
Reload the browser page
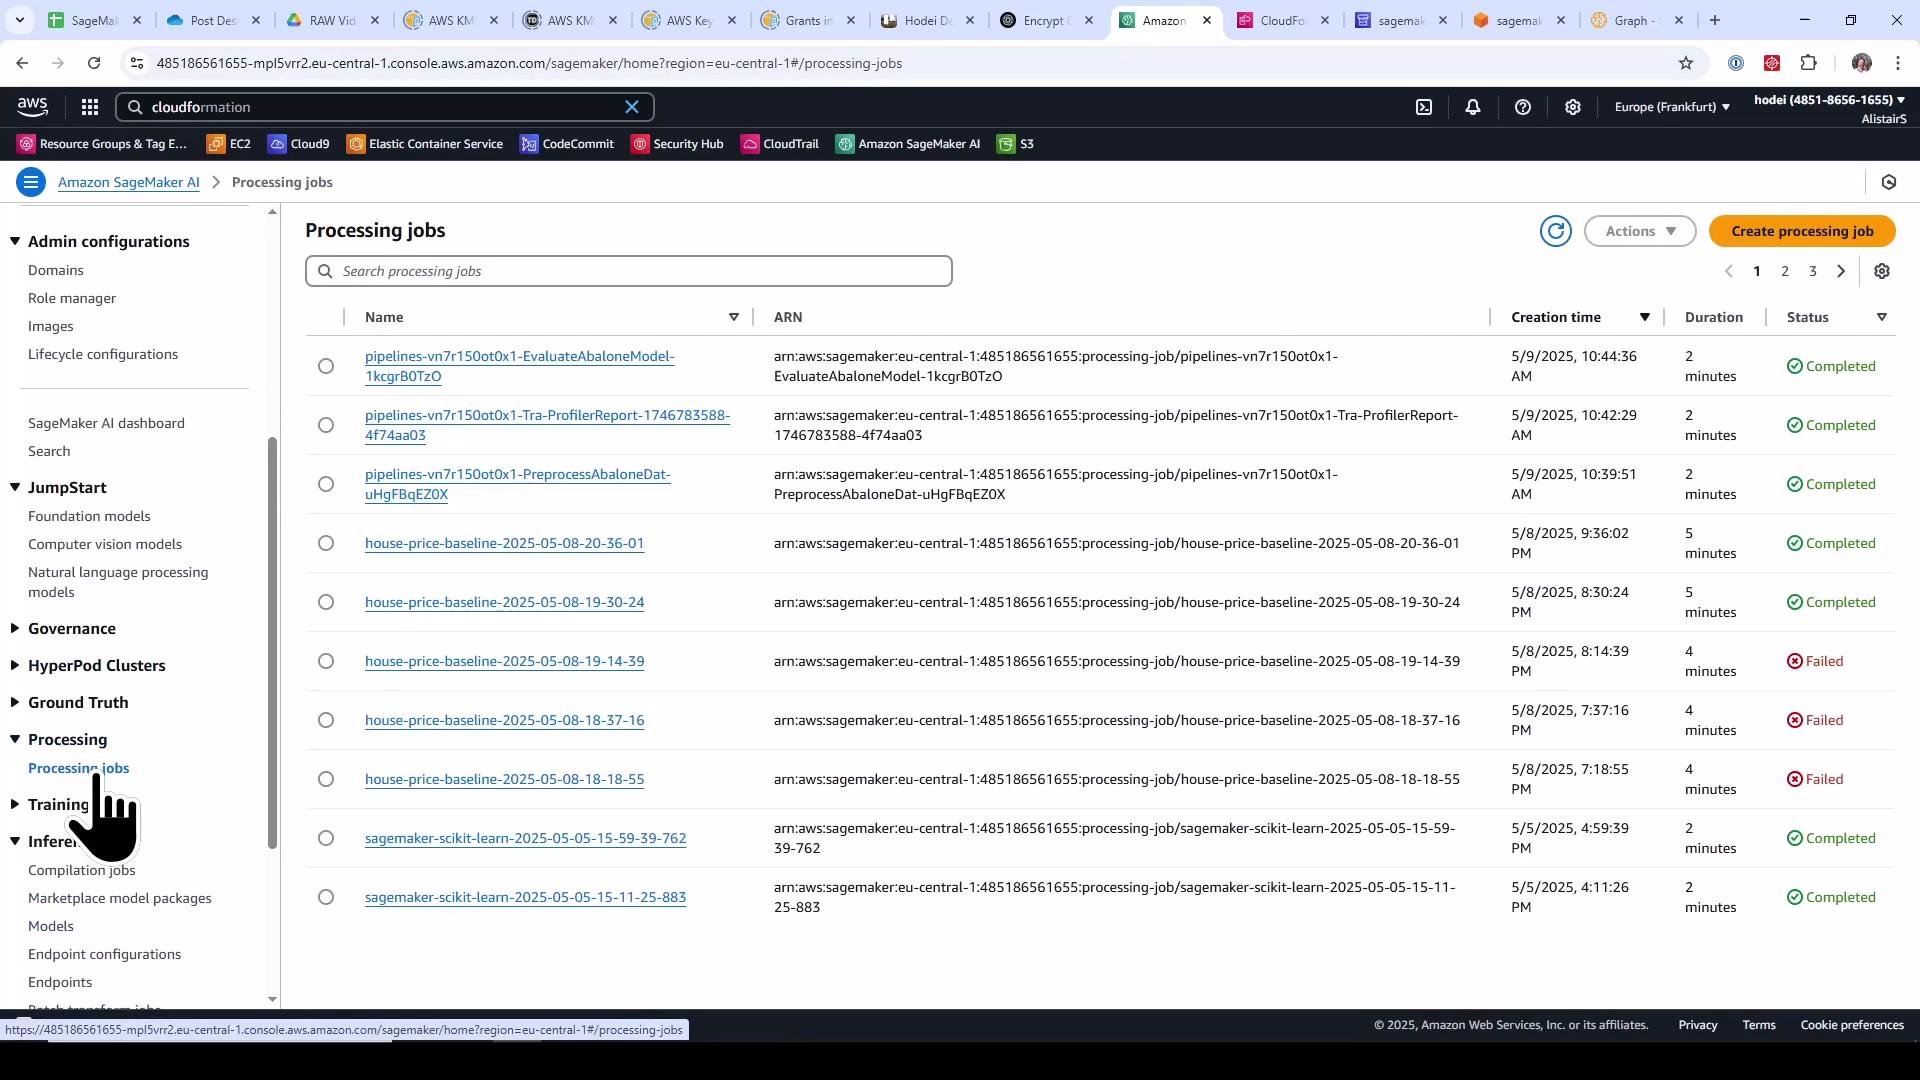[94, 63]
